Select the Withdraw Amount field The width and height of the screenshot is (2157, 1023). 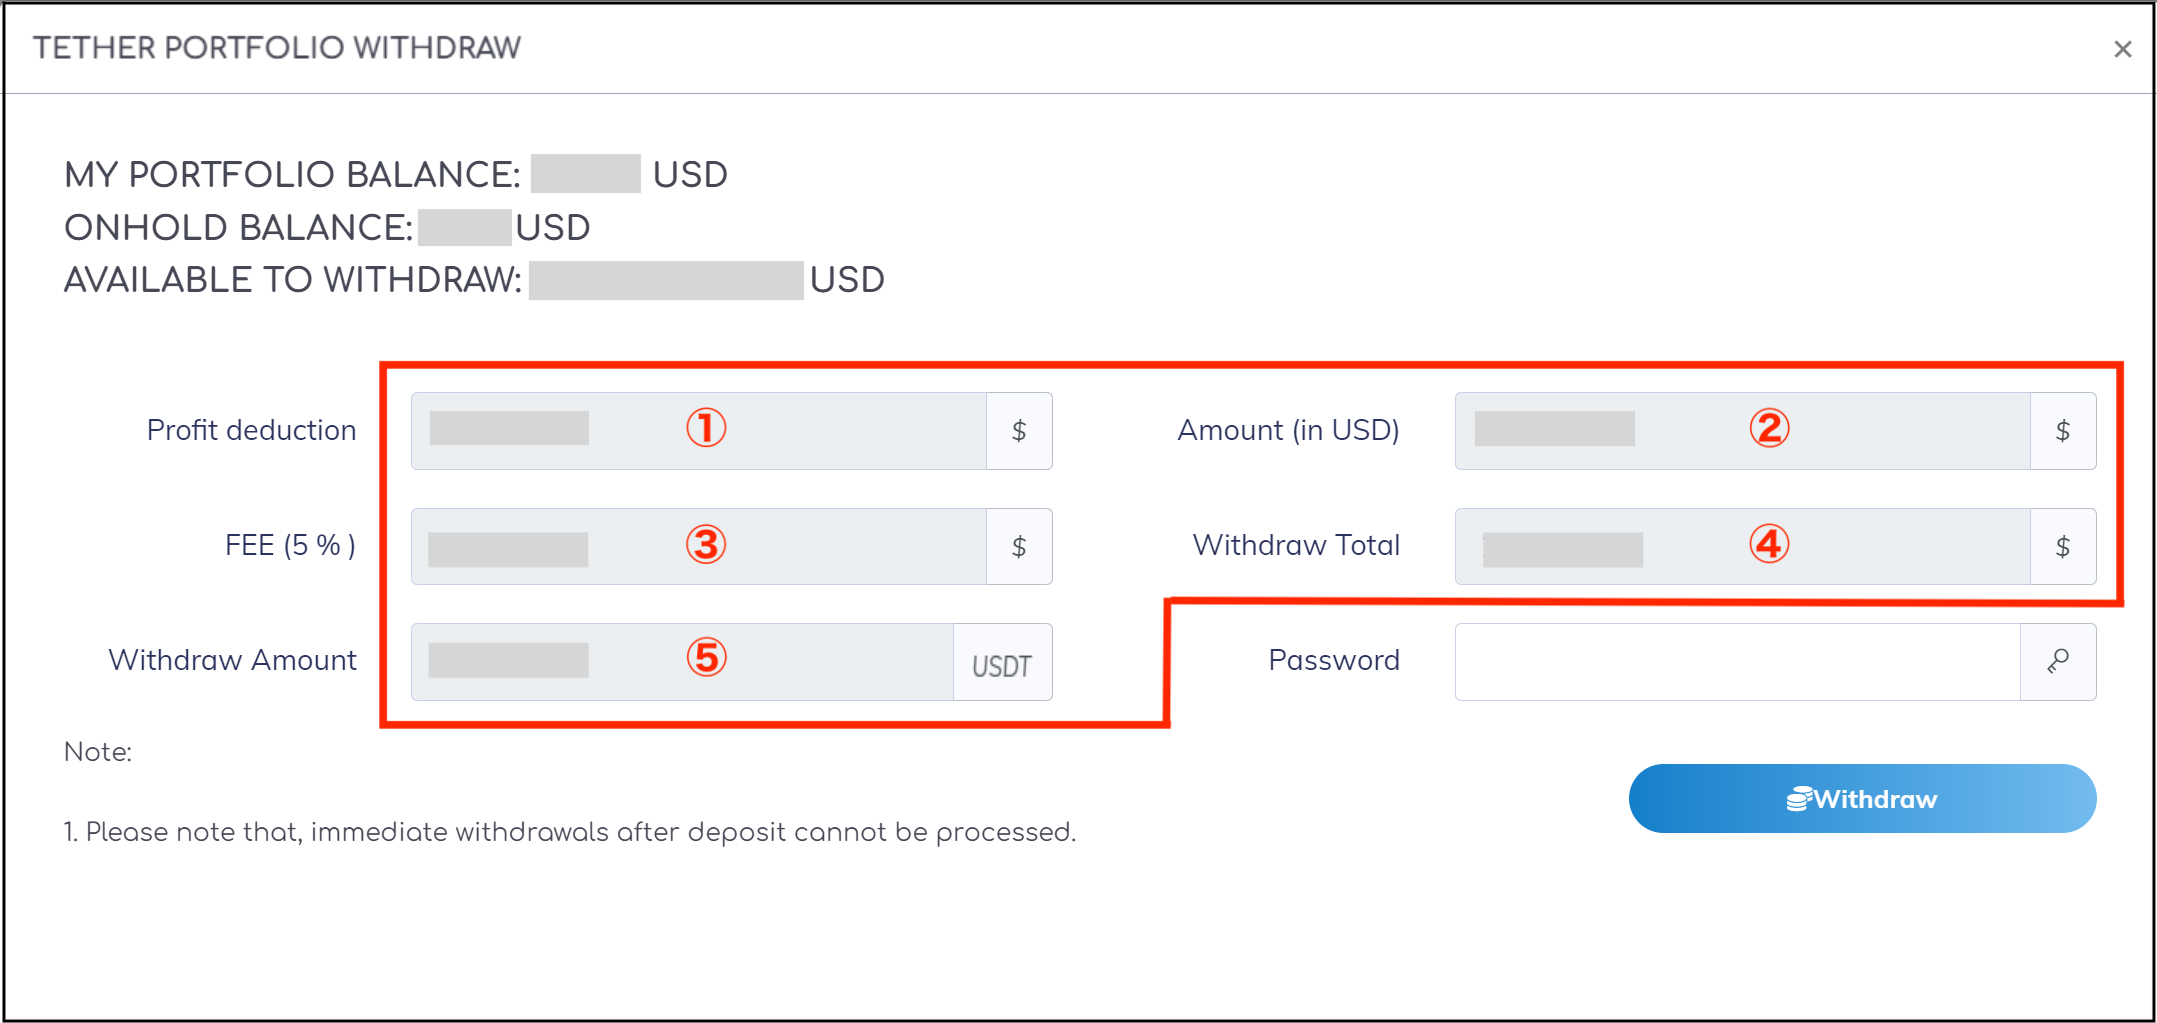coord(683,662)
